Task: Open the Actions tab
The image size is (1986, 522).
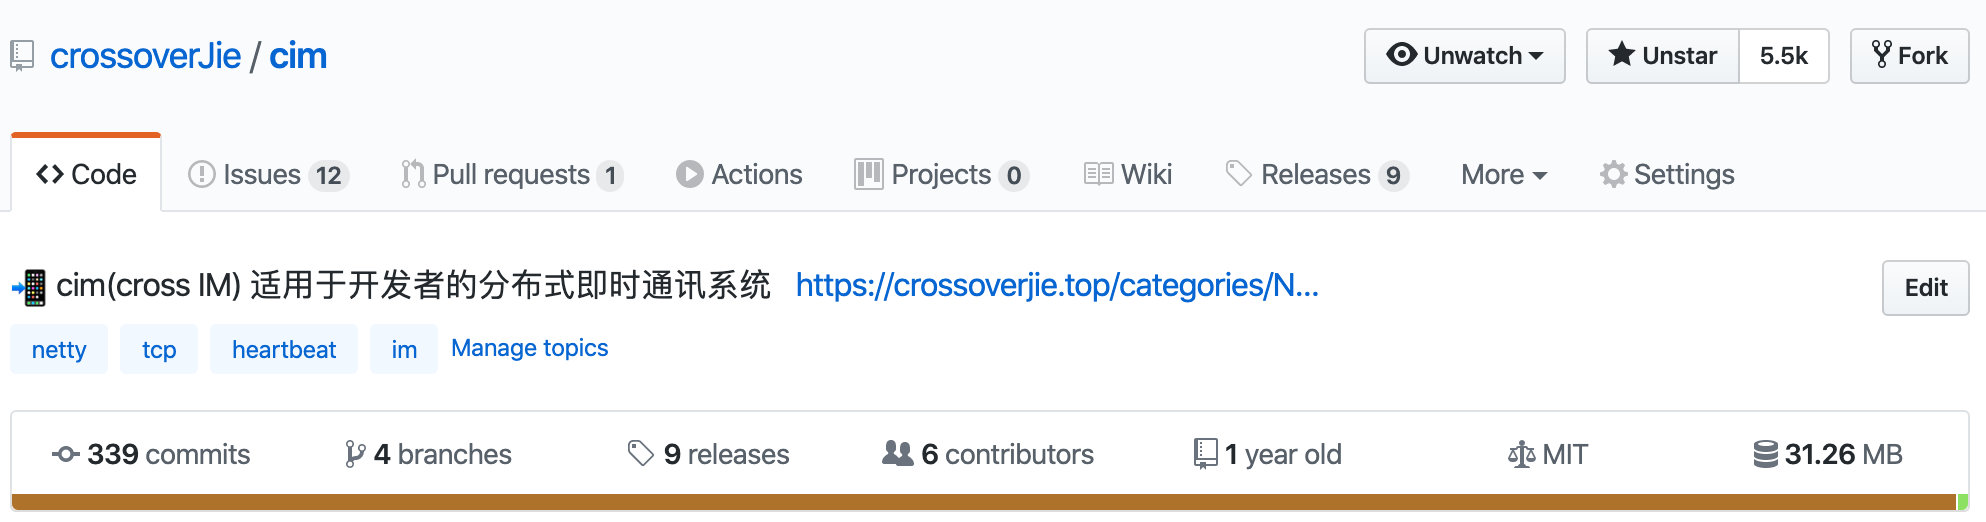Action: [x=739, y=175]
